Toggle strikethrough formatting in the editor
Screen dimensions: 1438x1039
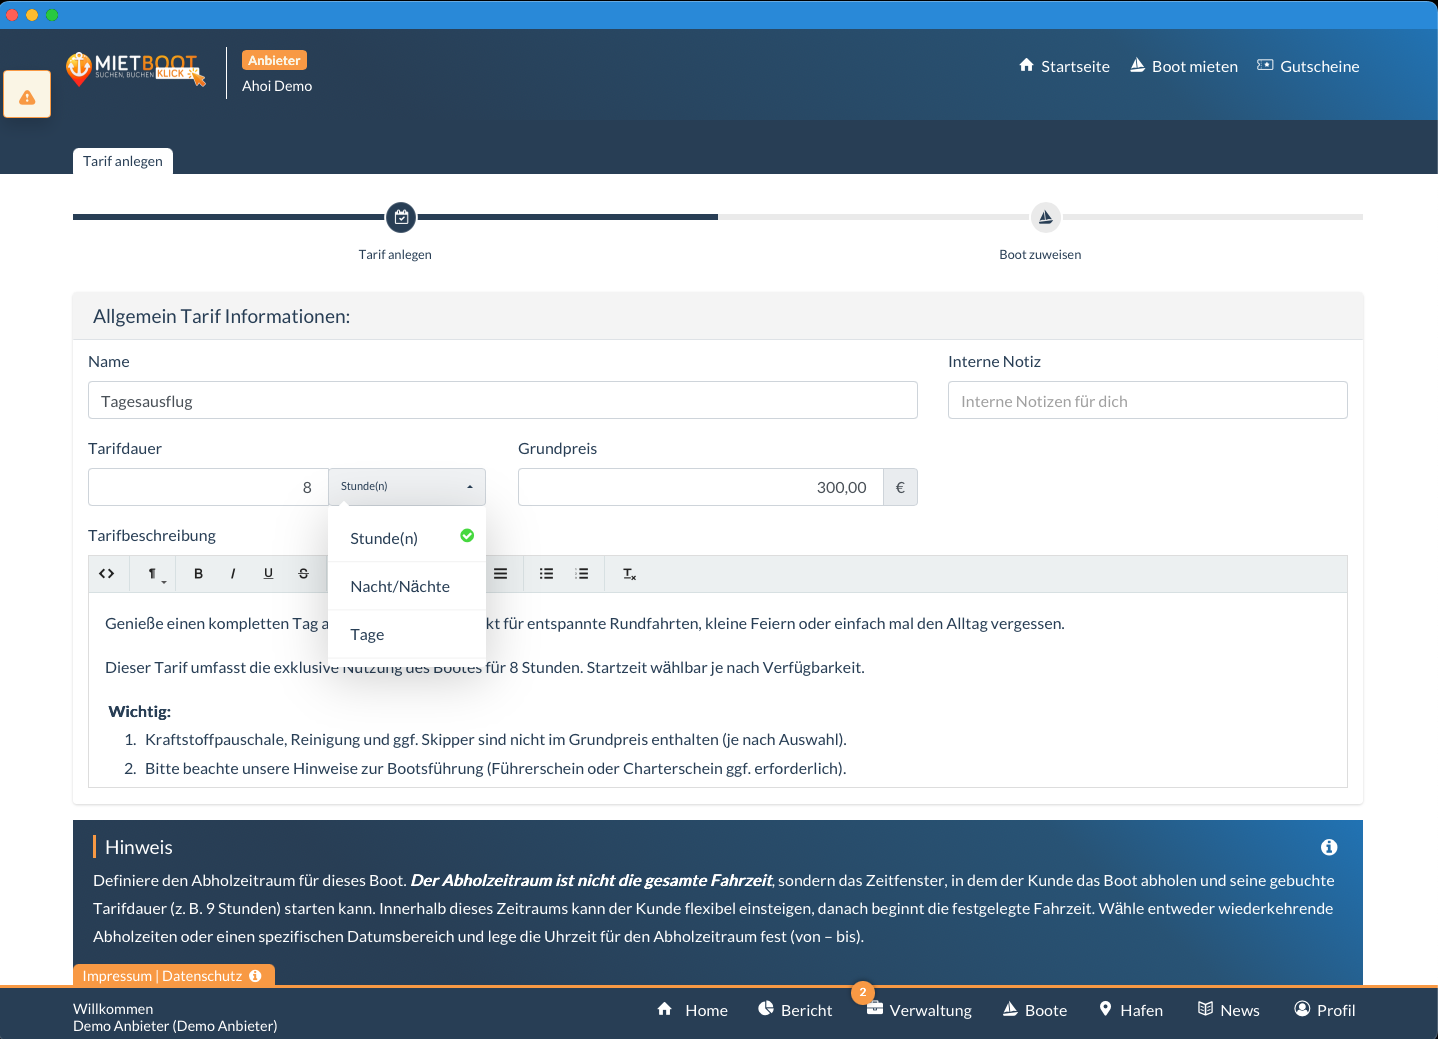tap(303, 574)
